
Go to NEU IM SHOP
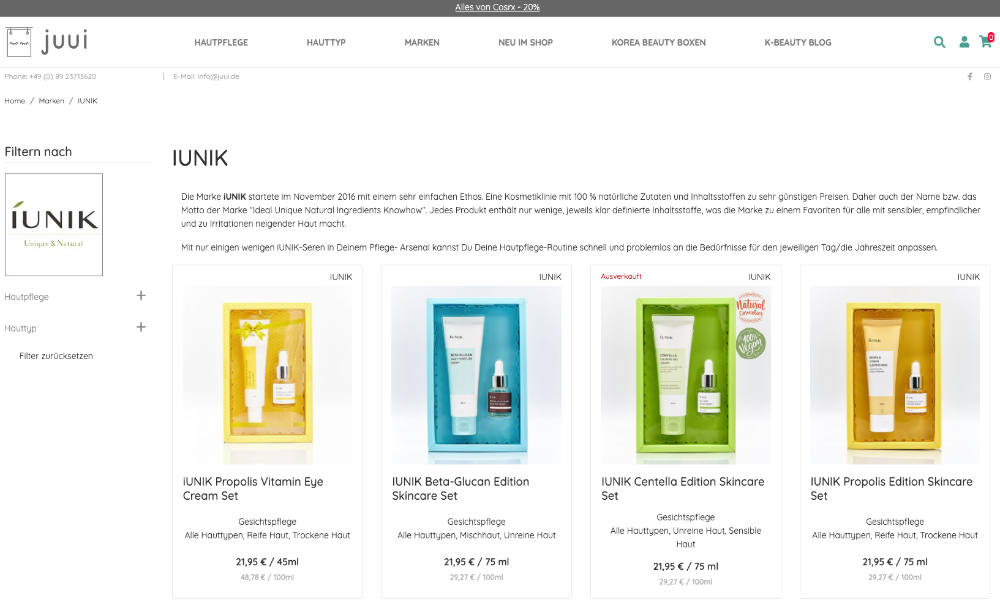pyautogui.click(x=526, y=43)
